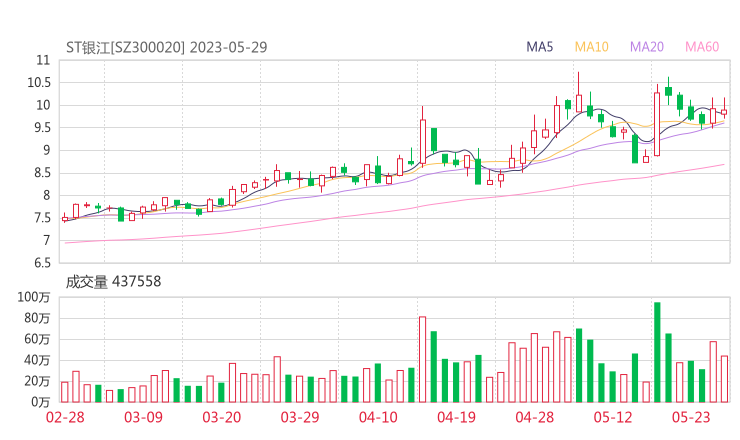This screenshot has height=440, width=740.
Task: Click the tallest red volume bar
Action: (422, 359)
